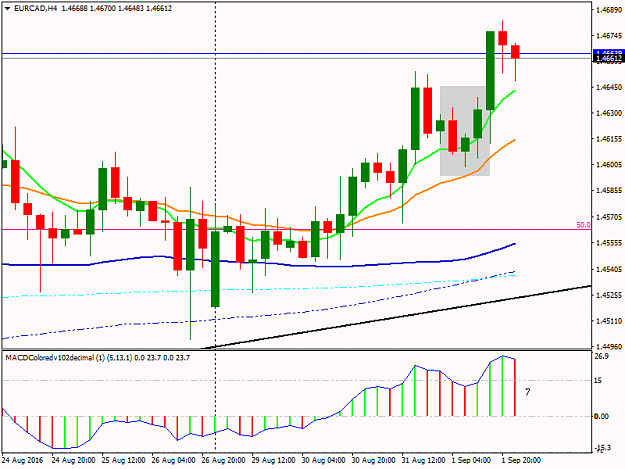Click the 1.46890 price axis label
Image resolution: width=625 pixels, height=469 pixels.
pos(609,10)
